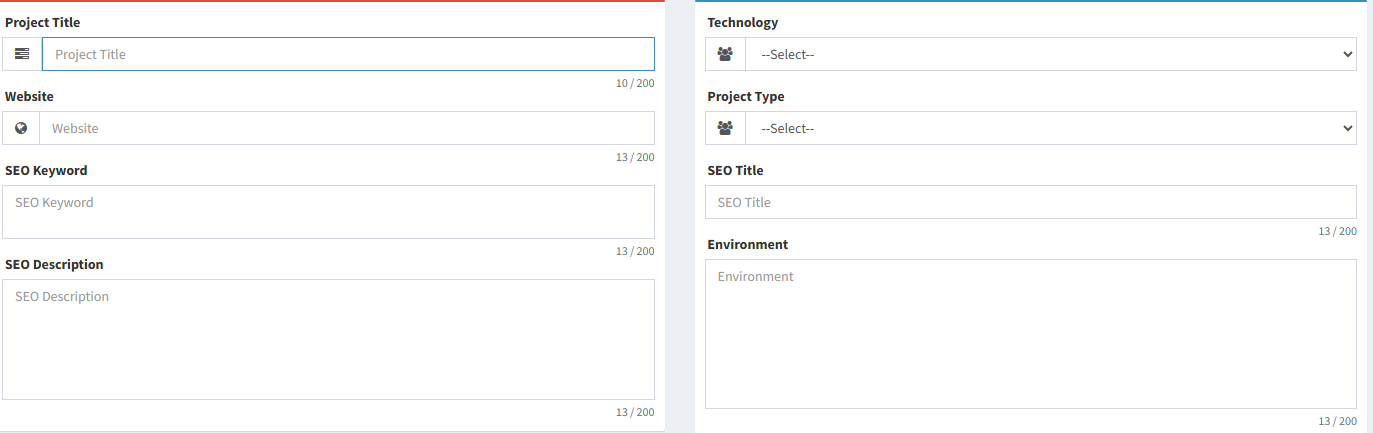
Task: Expand the Project Type select dropdown
Action: click(x=1050, y=128)
